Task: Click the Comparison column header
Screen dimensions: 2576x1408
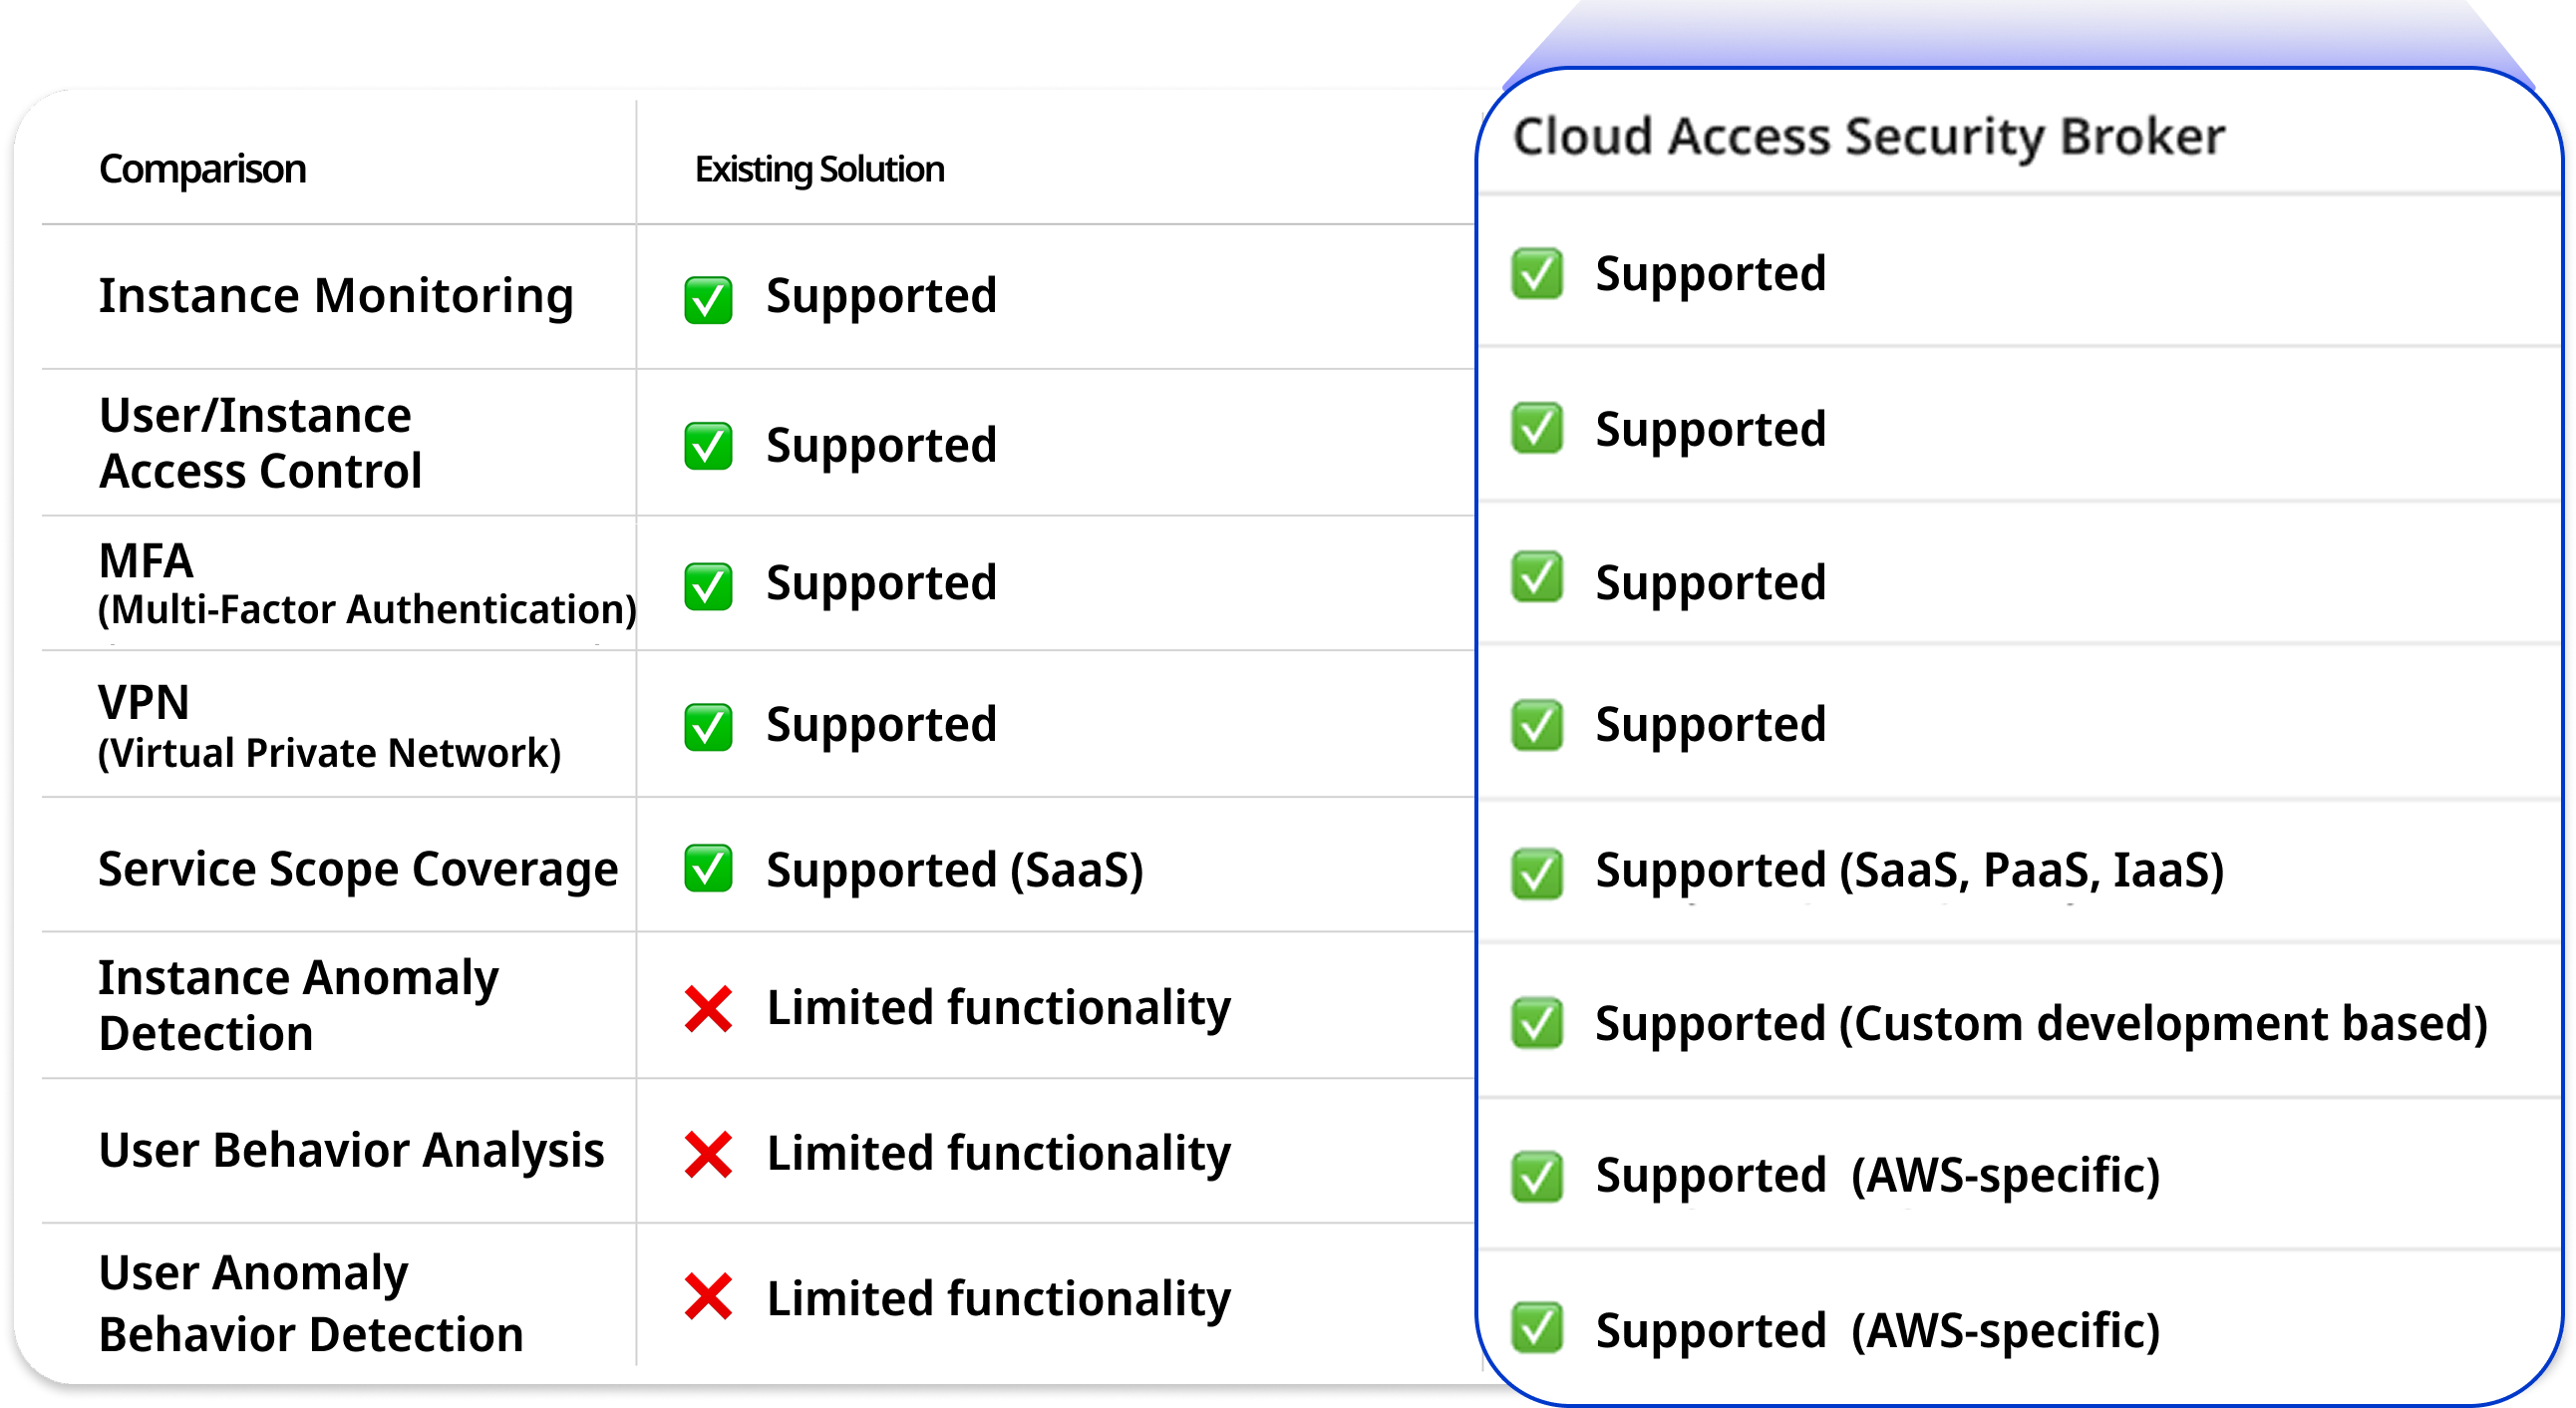Action: point(202,169)
